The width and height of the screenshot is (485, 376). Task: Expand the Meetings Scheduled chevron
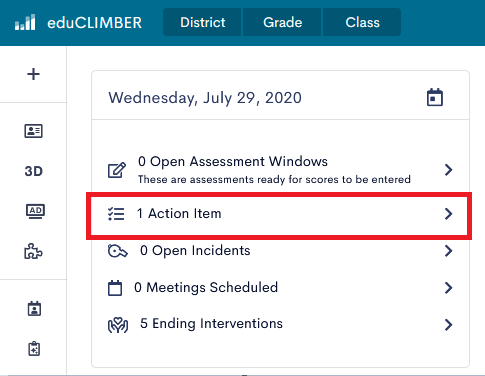pyautogui.click(x=448, y=287)
